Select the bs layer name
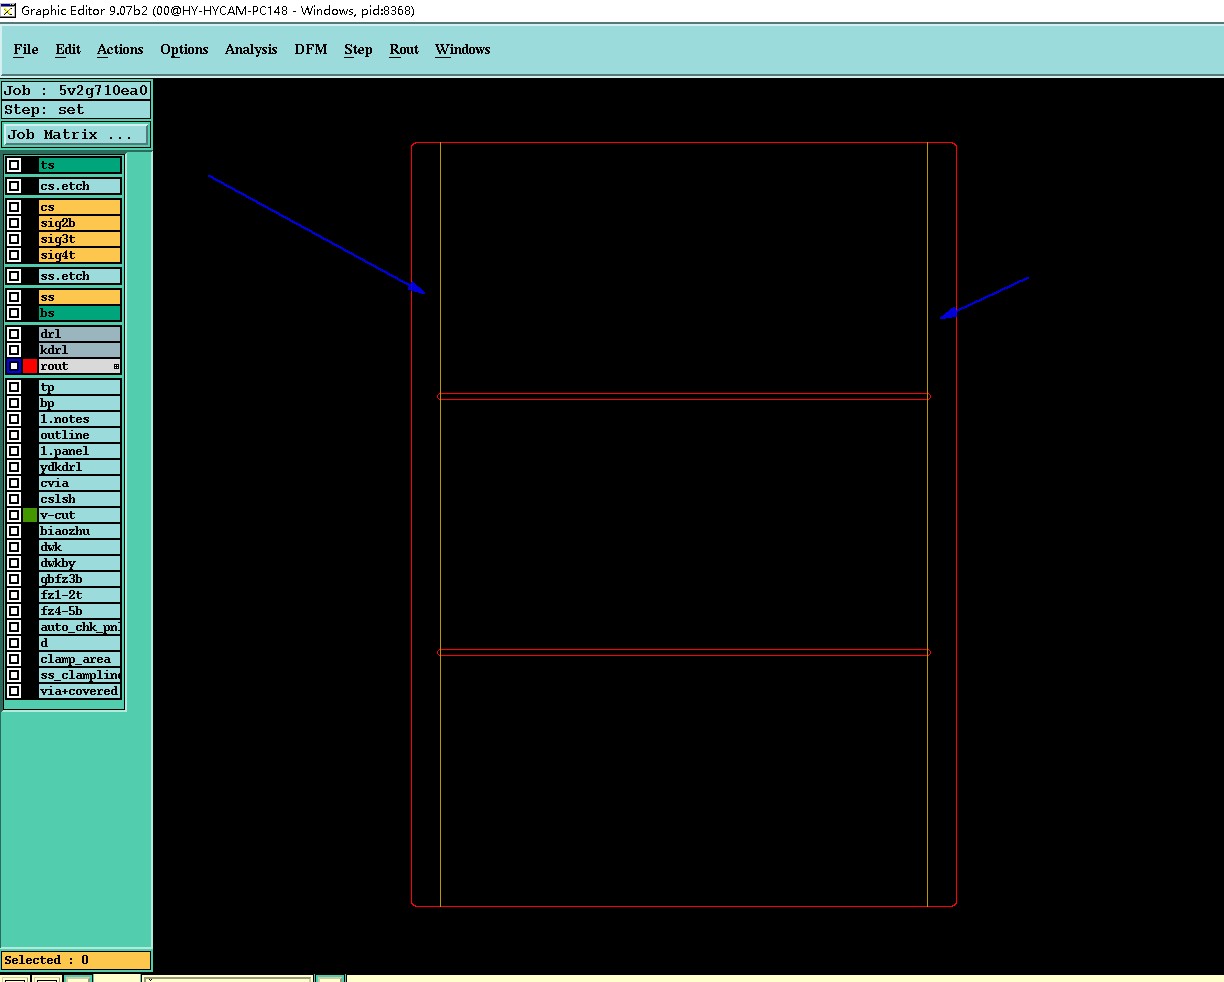1224x982 pixels. [x=80, y=313]
